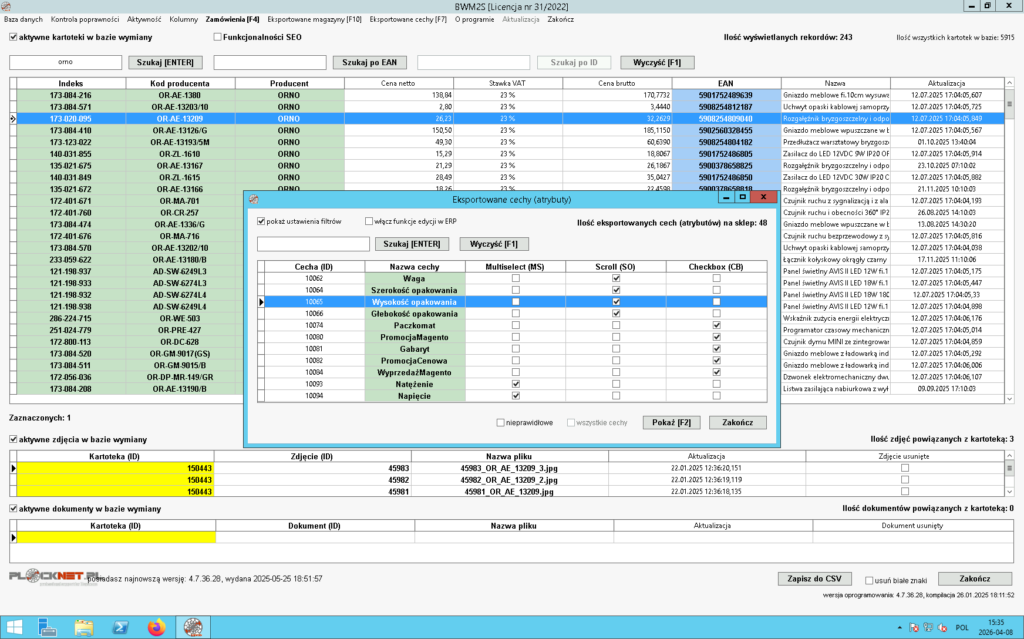Check the 'usuń białe znaki' option
This screenshot has width=1024, height=639.
pos(866,580)
